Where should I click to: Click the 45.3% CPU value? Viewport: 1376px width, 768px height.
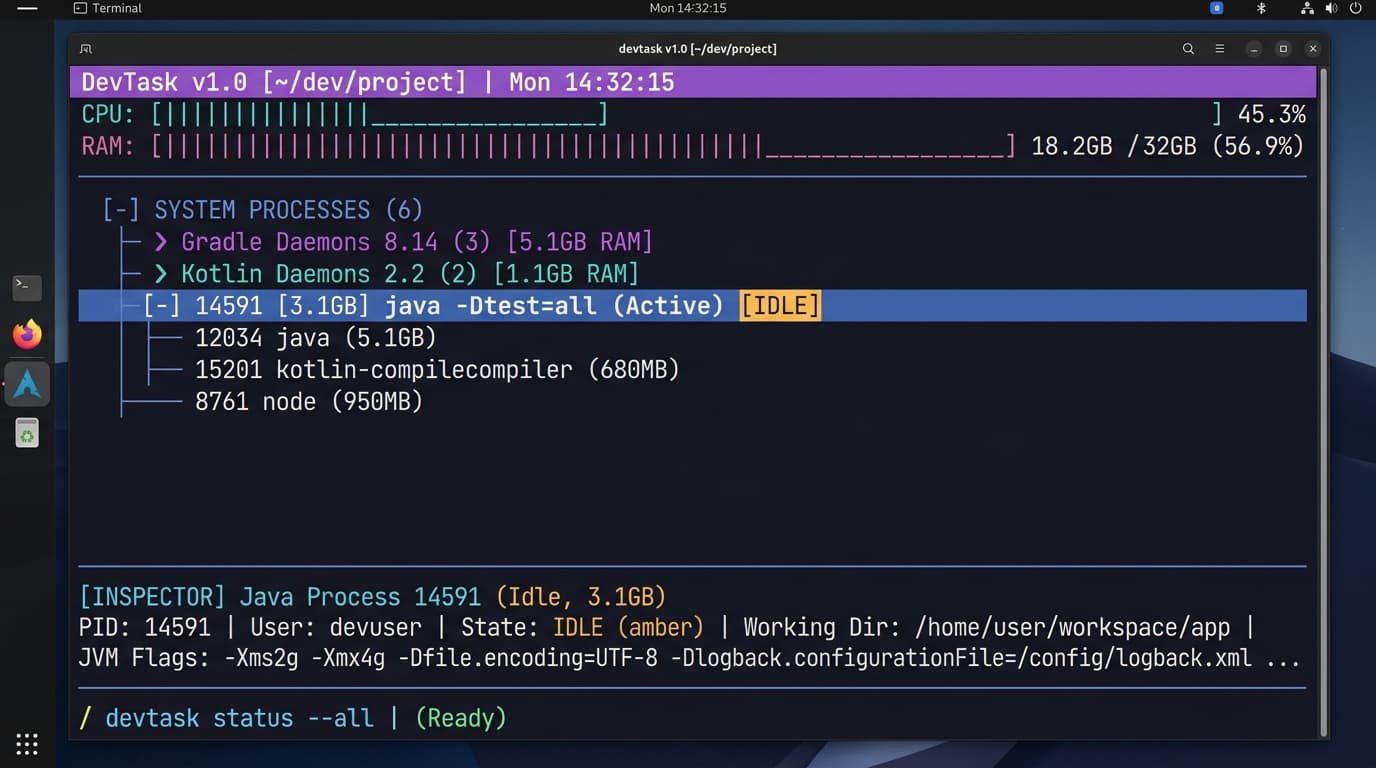1271,115
